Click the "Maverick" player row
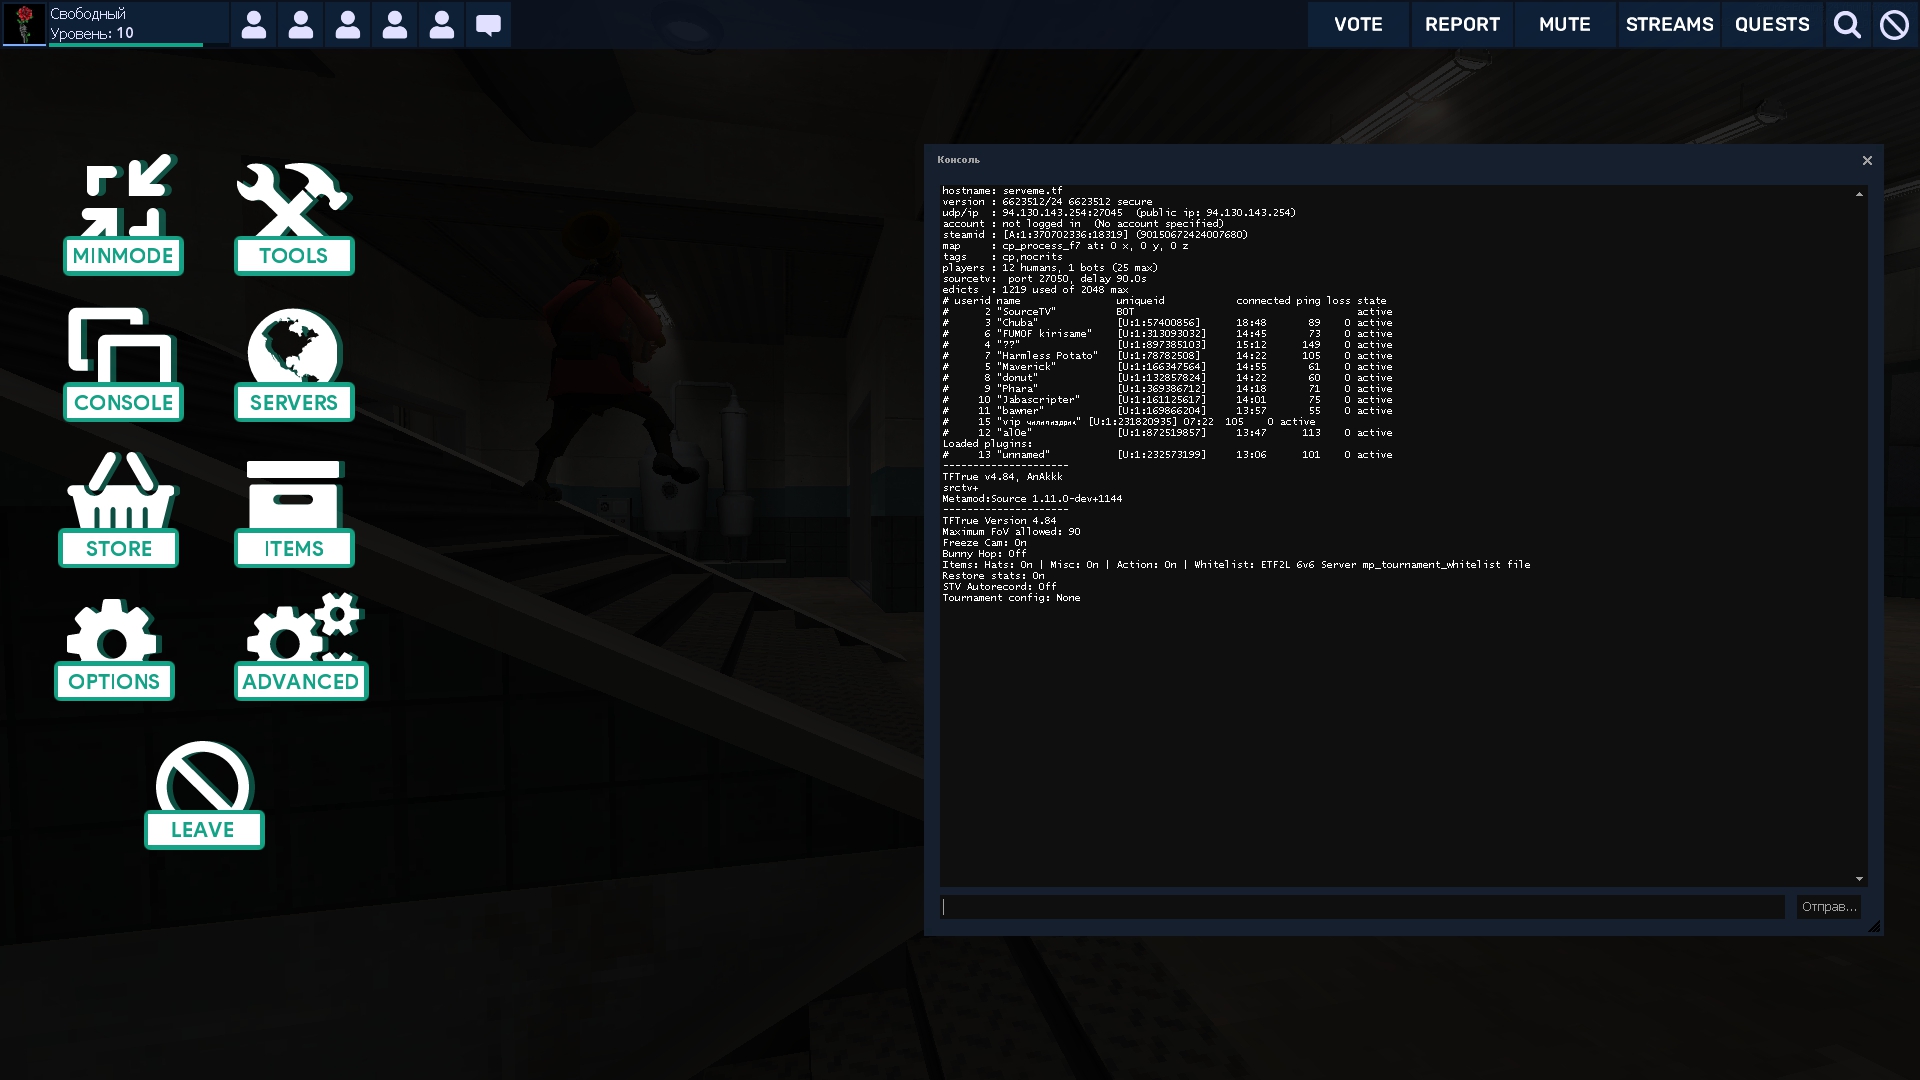Screen dimensions: 1920x1080 click(x=1167, y=366)
